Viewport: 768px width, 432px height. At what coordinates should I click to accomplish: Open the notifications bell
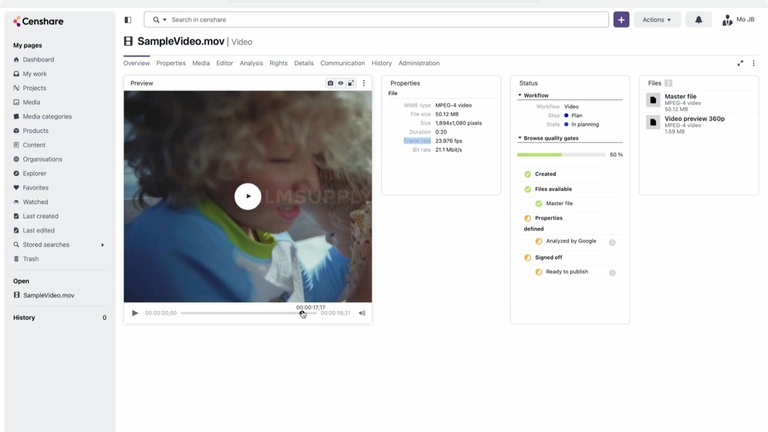pyautogui.click(x=698, y=20)
